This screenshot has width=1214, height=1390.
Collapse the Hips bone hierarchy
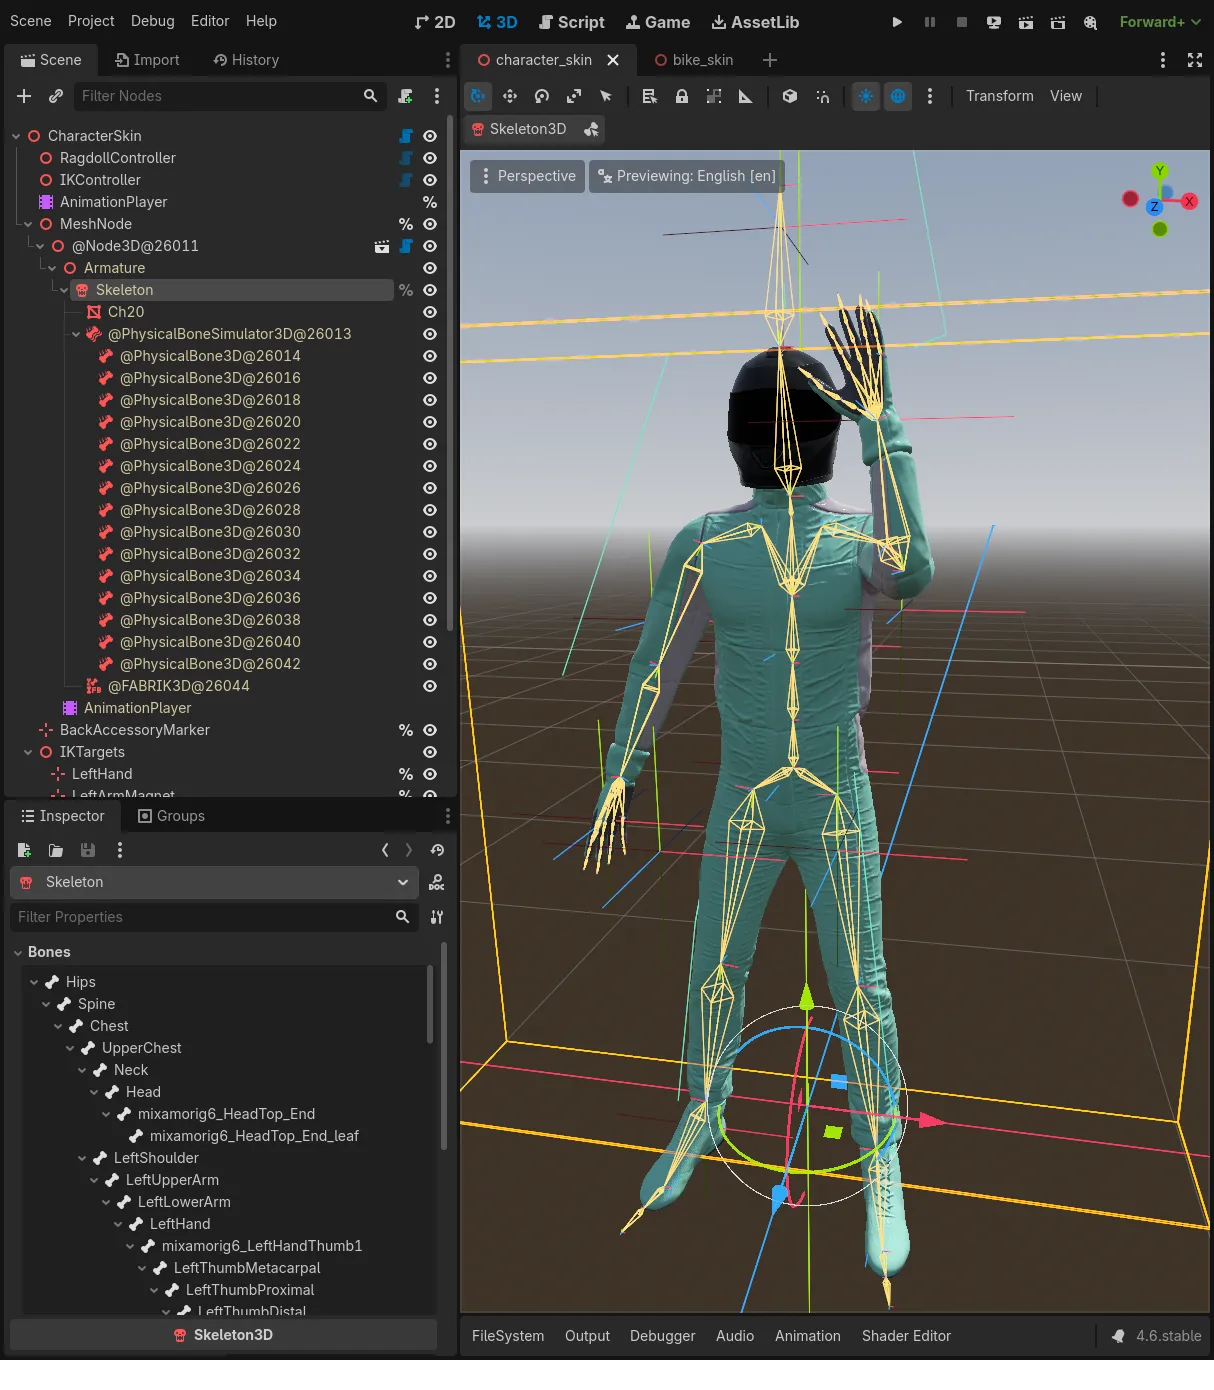[x=34, y=982]
